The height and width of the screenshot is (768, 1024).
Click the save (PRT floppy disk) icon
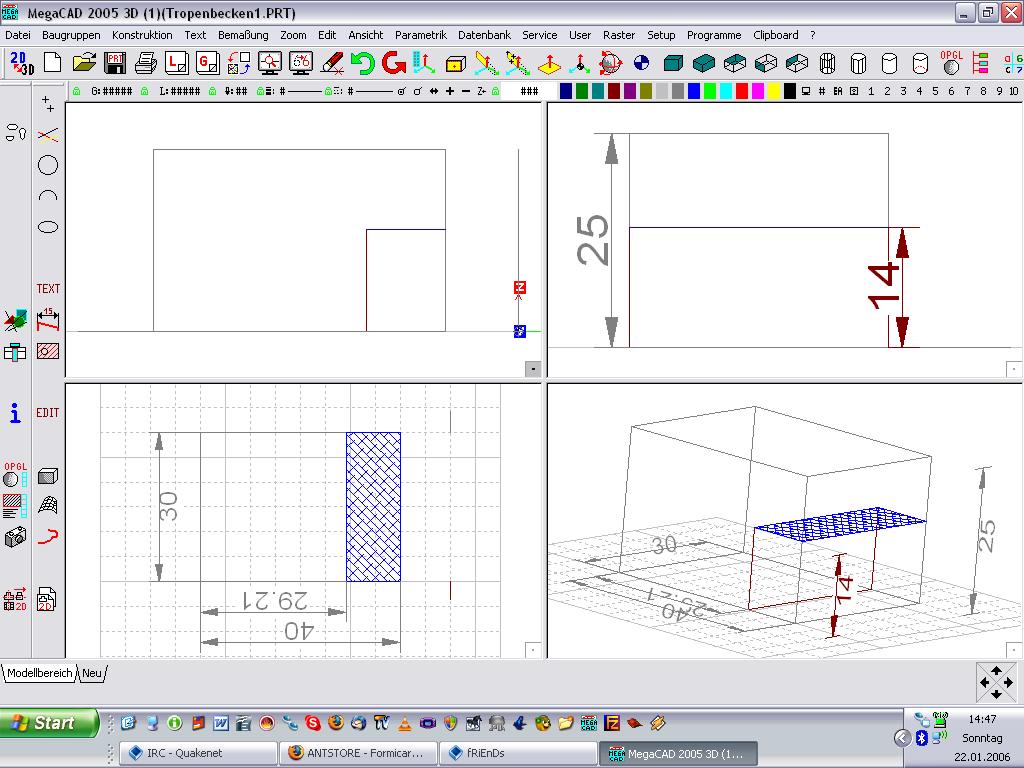[x=115, y=64]
